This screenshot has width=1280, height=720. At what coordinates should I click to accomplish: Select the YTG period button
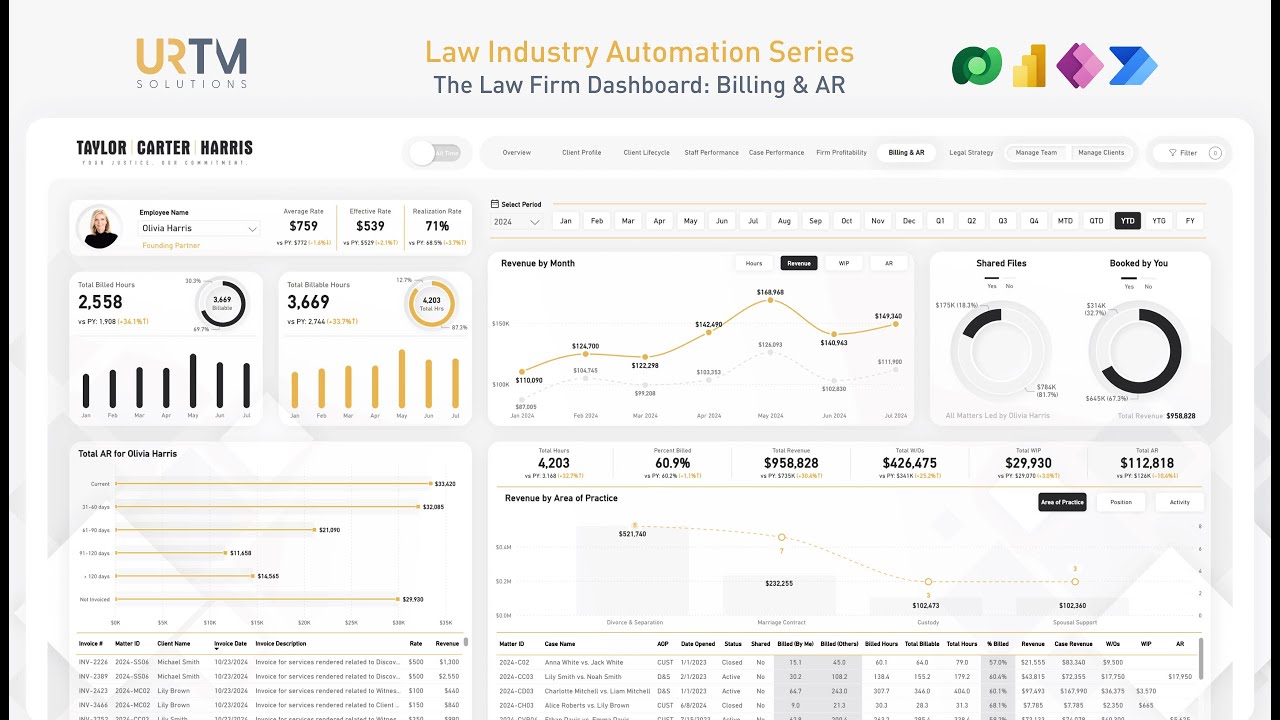(1159, 221)
